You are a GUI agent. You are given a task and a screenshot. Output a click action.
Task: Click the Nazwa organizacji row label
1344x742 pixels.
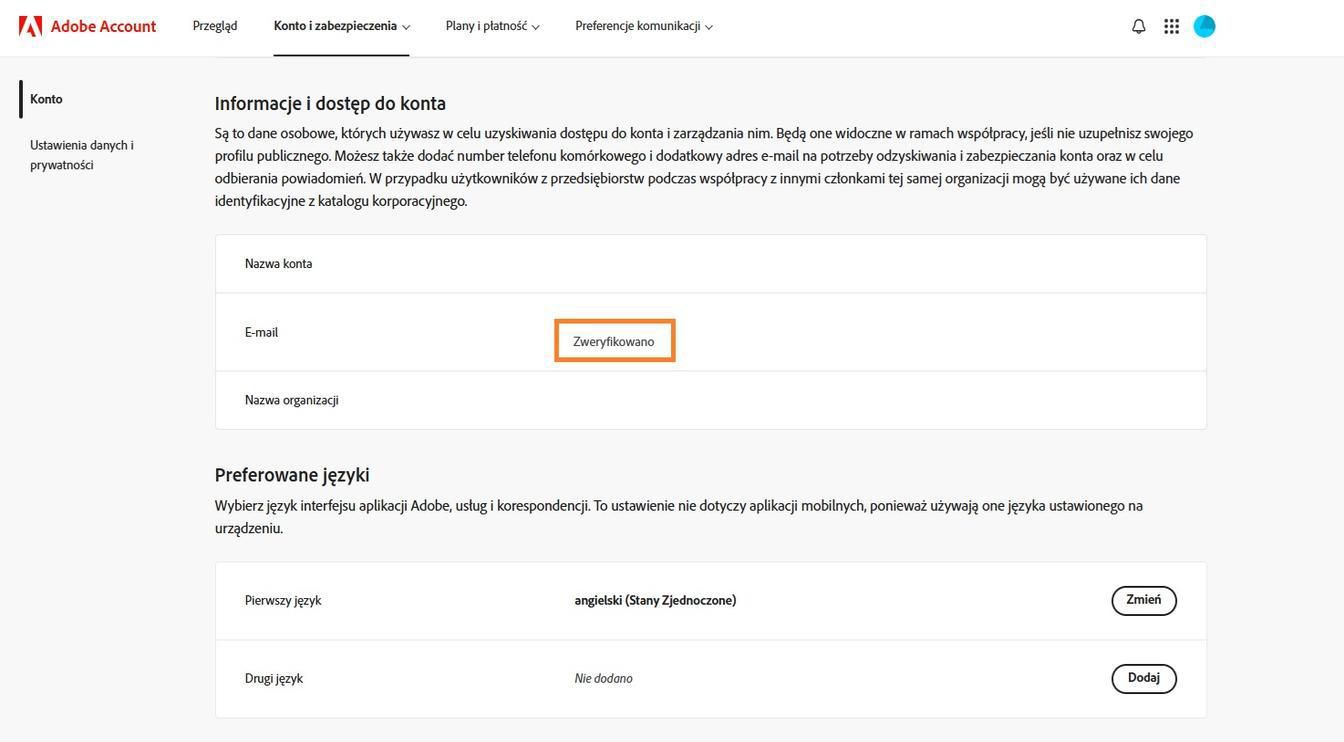coord(292,400)
